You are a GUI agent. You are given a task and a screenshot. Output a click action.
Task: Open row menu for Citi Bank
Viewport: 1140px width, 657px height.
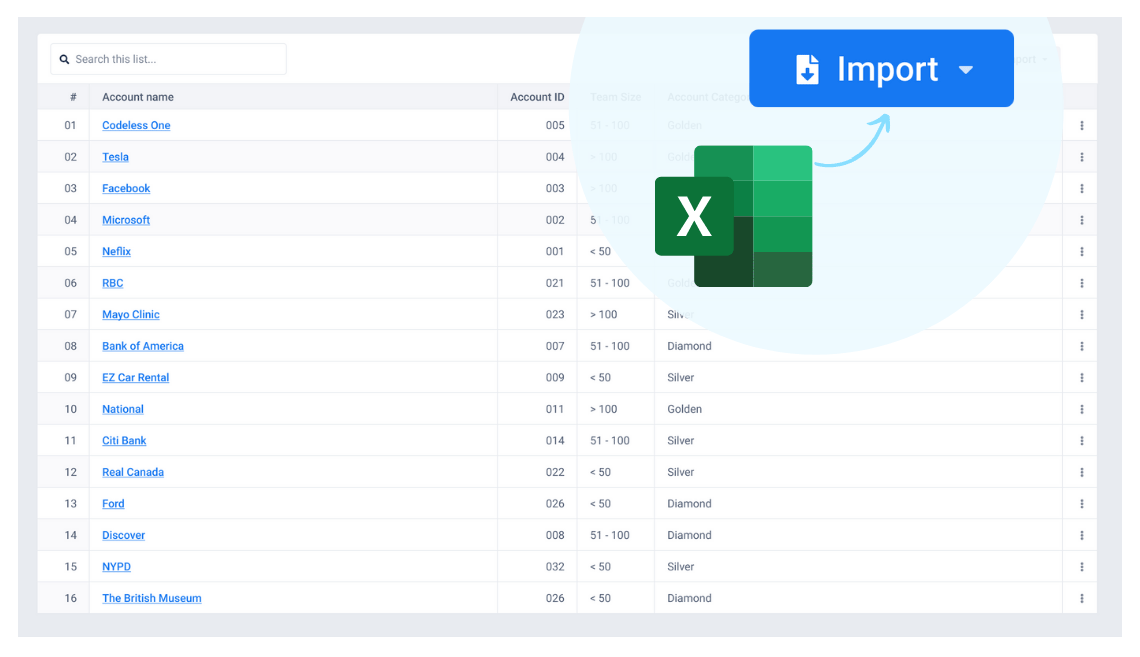click(x=1082, y=440)
